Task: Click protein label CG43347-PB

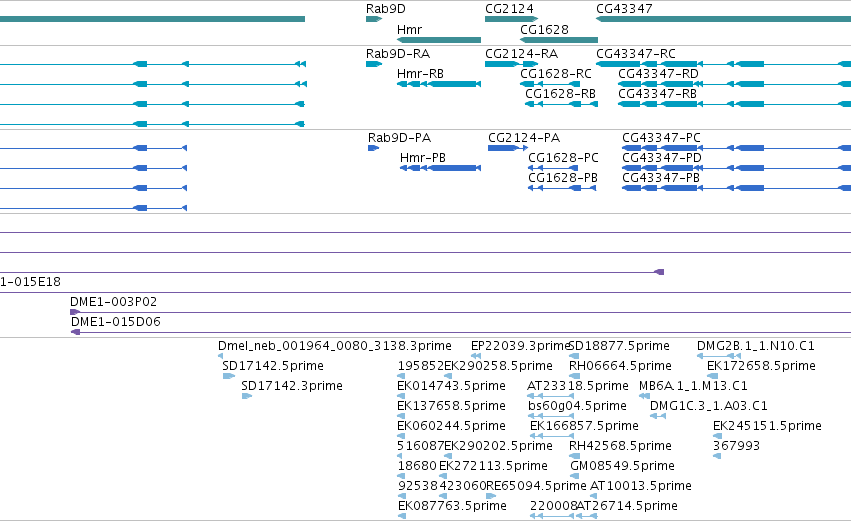Action: coord(661,178)
